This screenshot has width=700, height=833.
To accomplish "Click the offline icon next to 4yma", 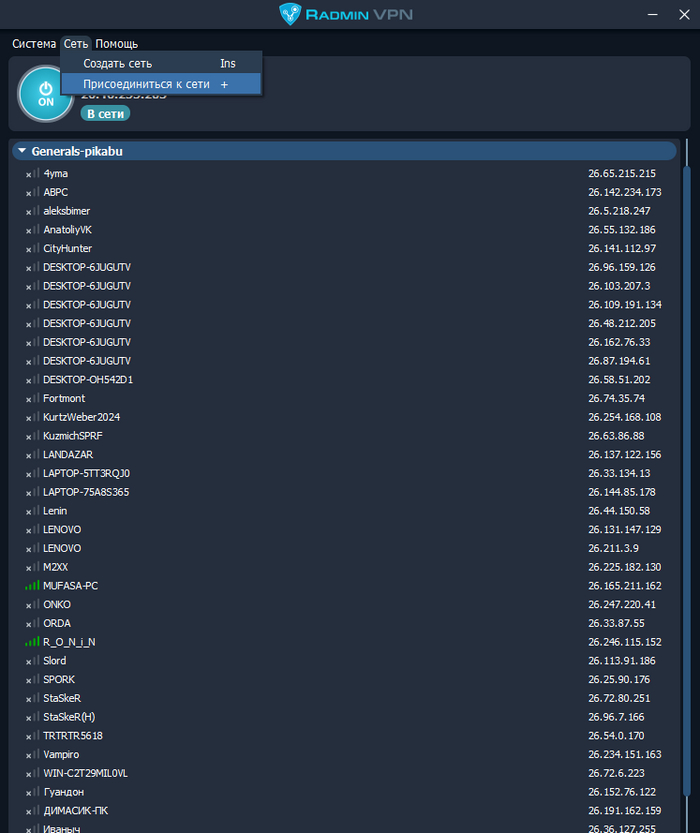I will [x=32, y=174].
